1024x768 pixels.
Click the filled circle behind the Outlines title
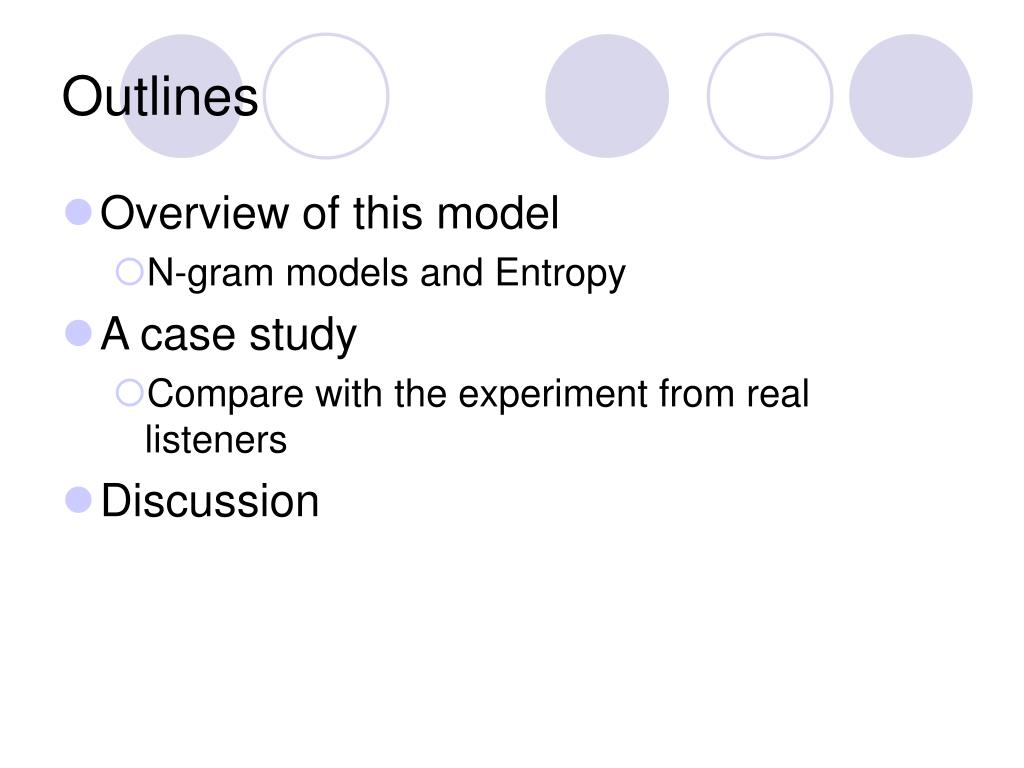[x=182, y=96]
